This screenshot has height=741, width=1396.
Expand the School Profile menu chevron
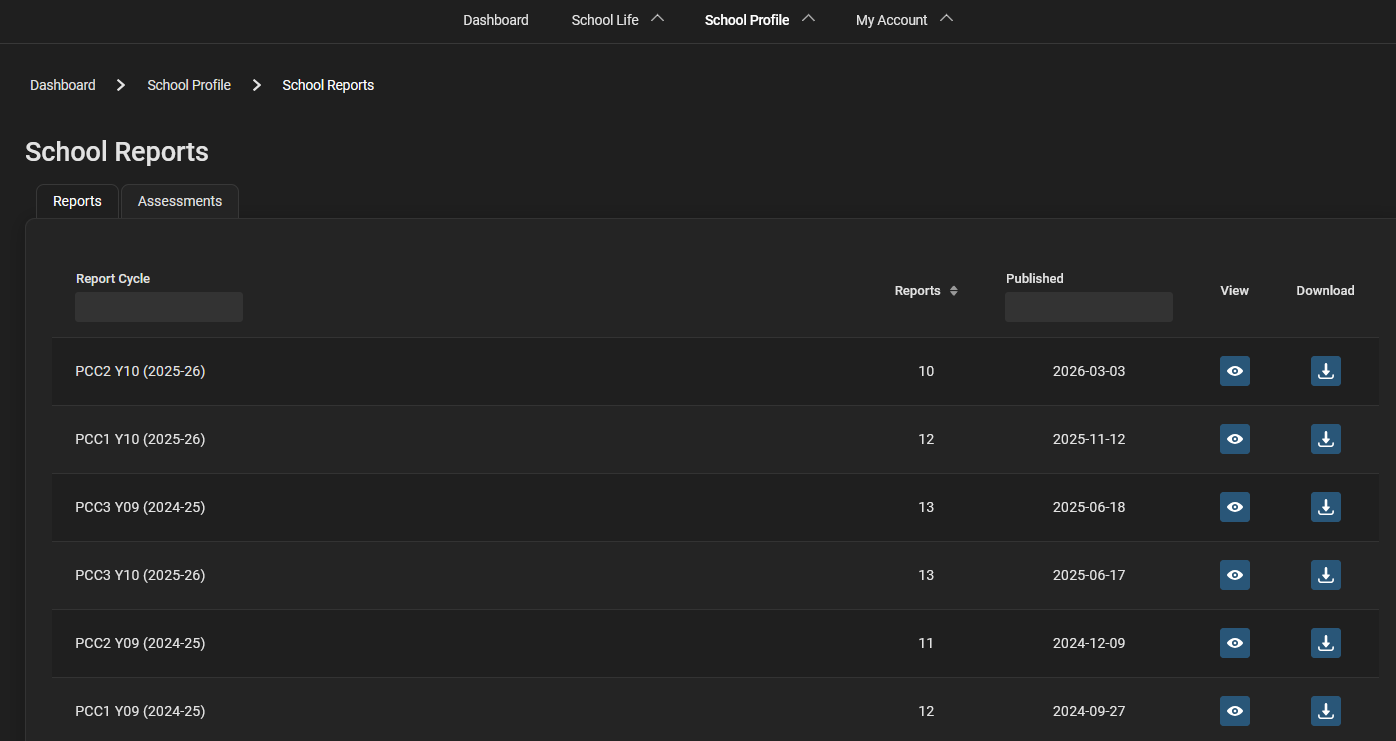tap(808, 19)
